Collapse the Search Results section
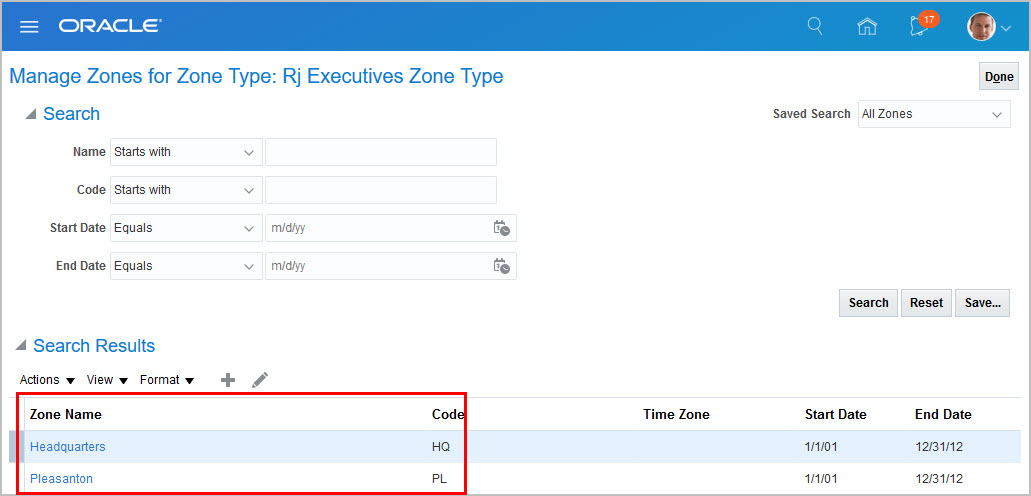This screenshot has height=496, width=1031. [x=21, y=346]
